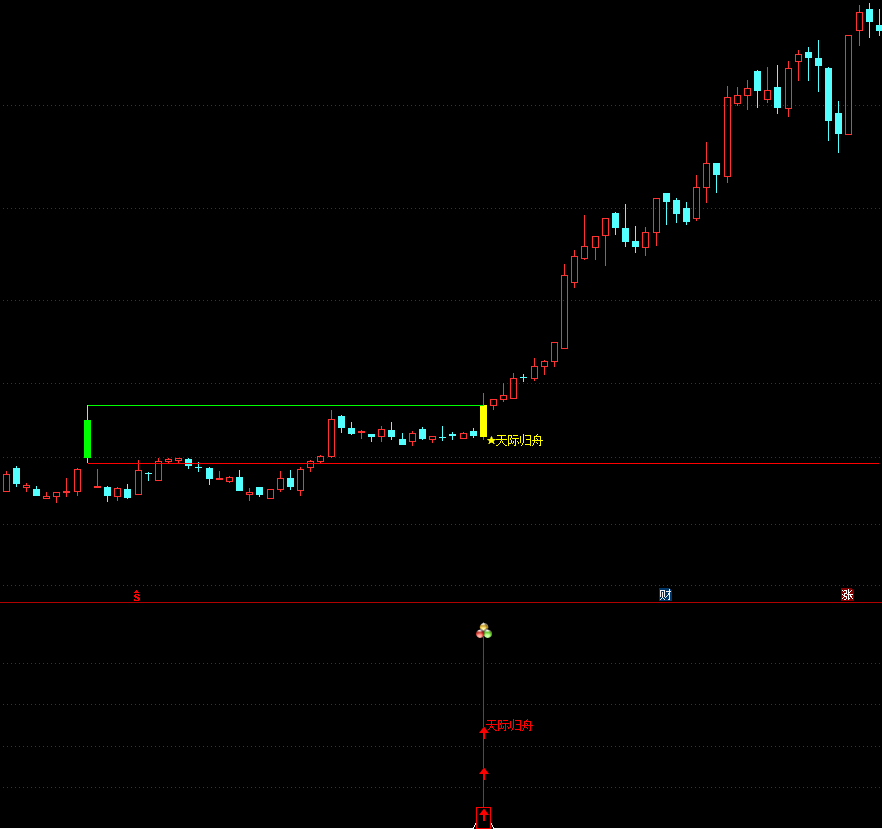Select the large cyan candle near right edge
The width and height of the screenshot is (882, 829).
point(828,94)
